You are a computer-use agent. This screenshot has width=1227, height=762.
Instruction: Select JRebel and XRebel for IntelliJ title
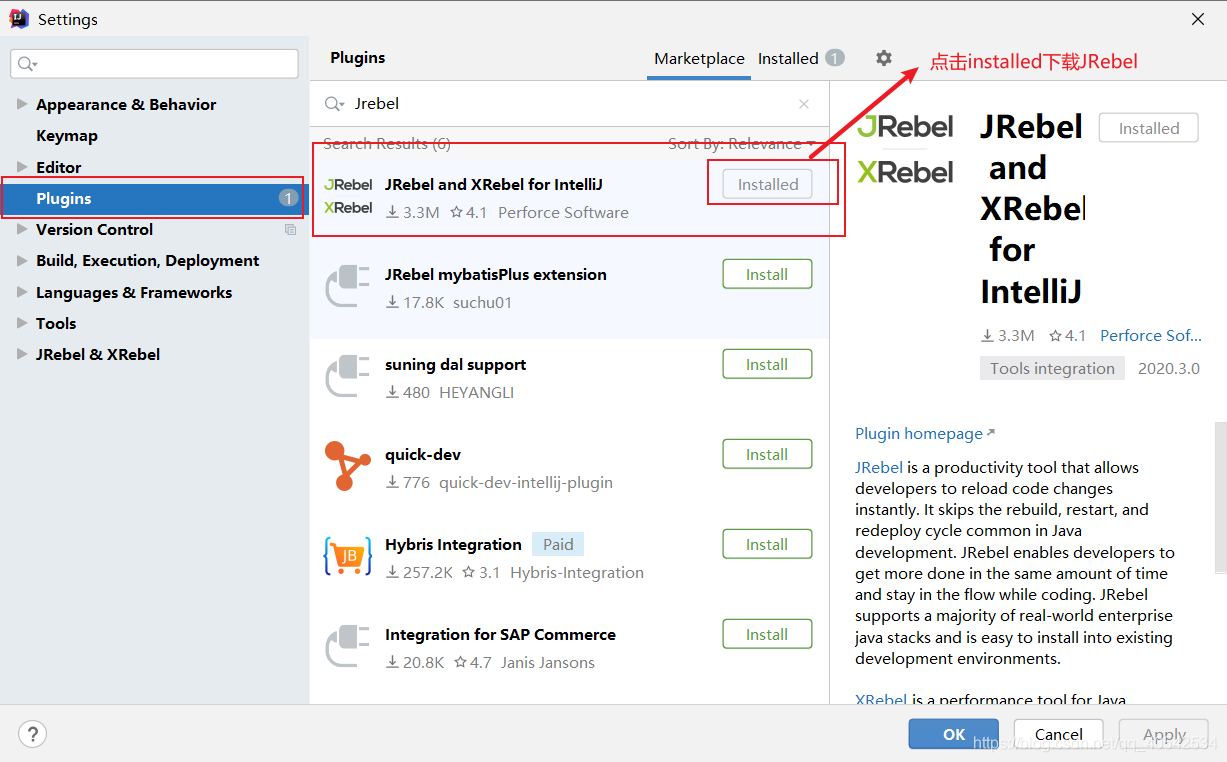point(493,184)
